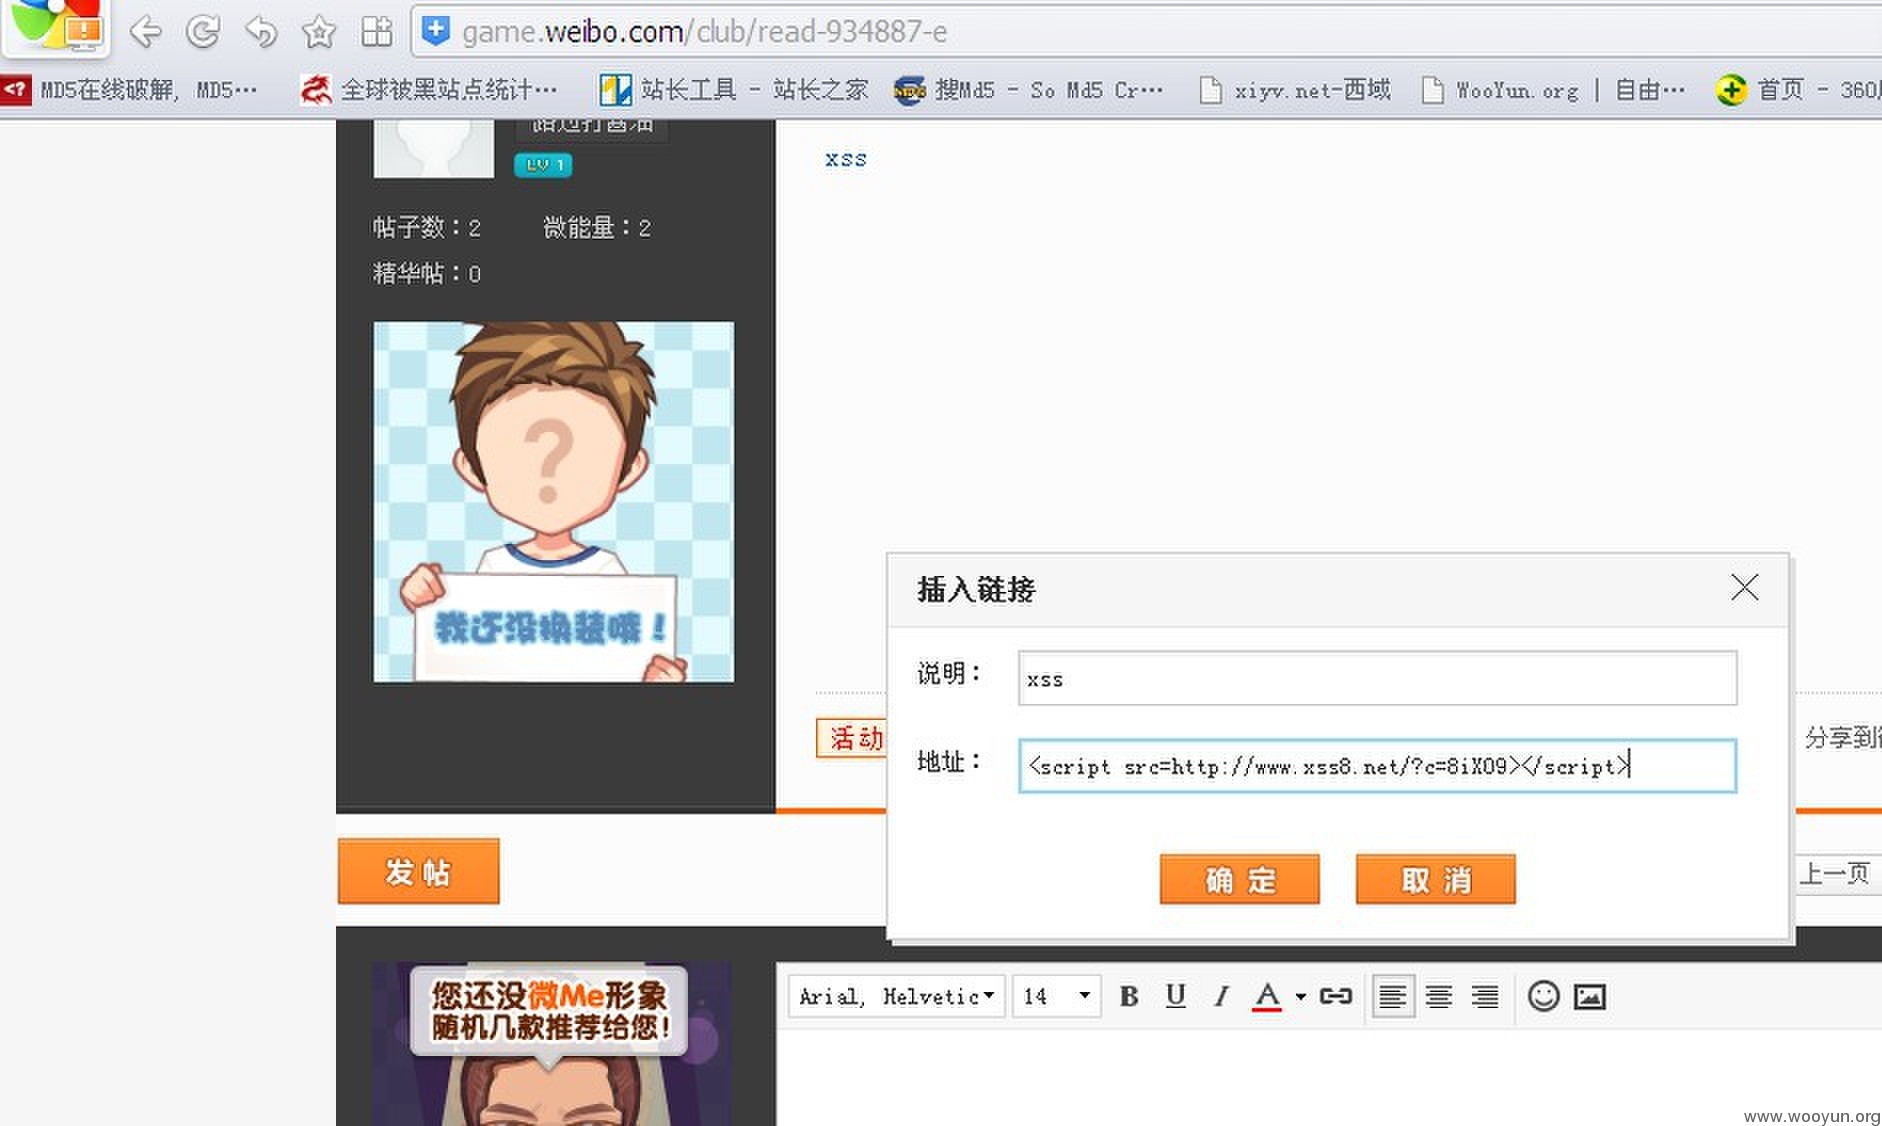The image size is (1882, 1126).
Task: Open the emoticon smiley picker
Action: 1543,996
